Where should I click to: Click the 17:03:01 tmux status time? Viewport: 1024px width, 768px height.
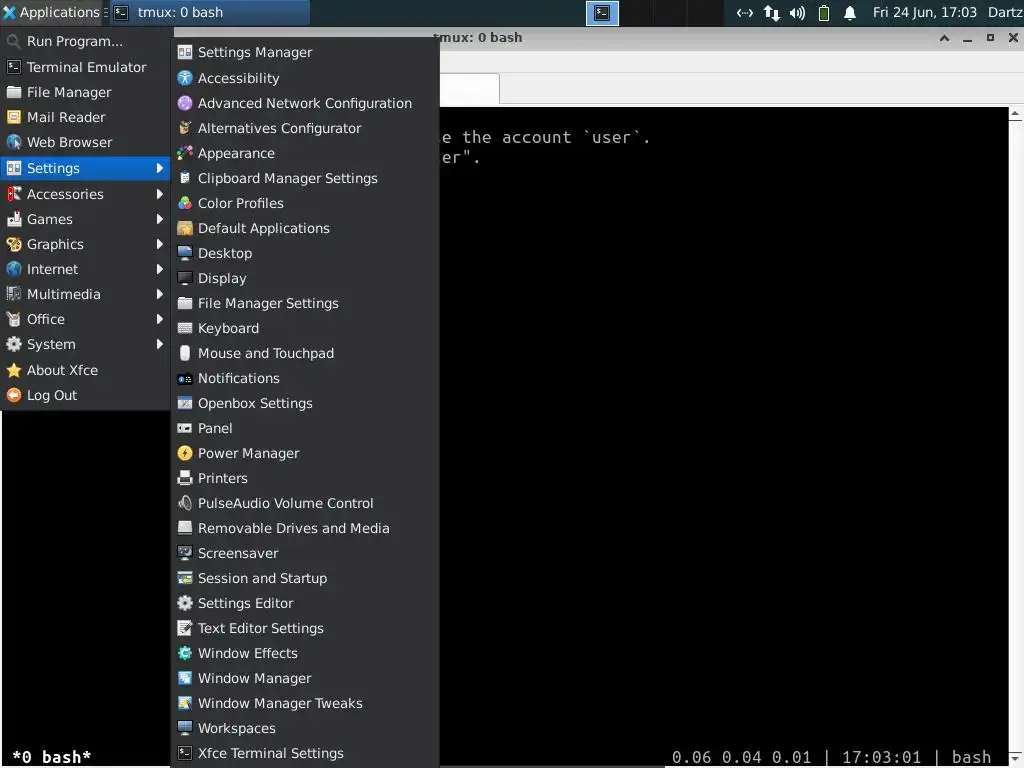881,757
